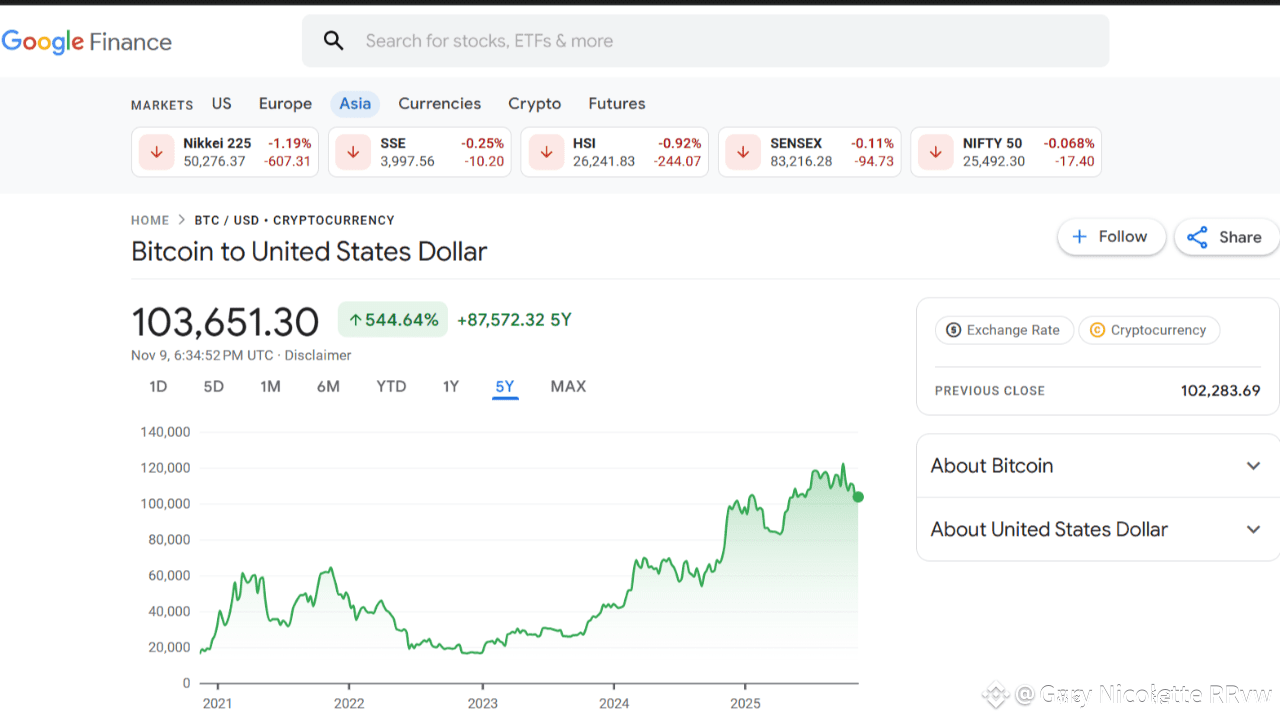Open the Share button

click(1225, 237)
